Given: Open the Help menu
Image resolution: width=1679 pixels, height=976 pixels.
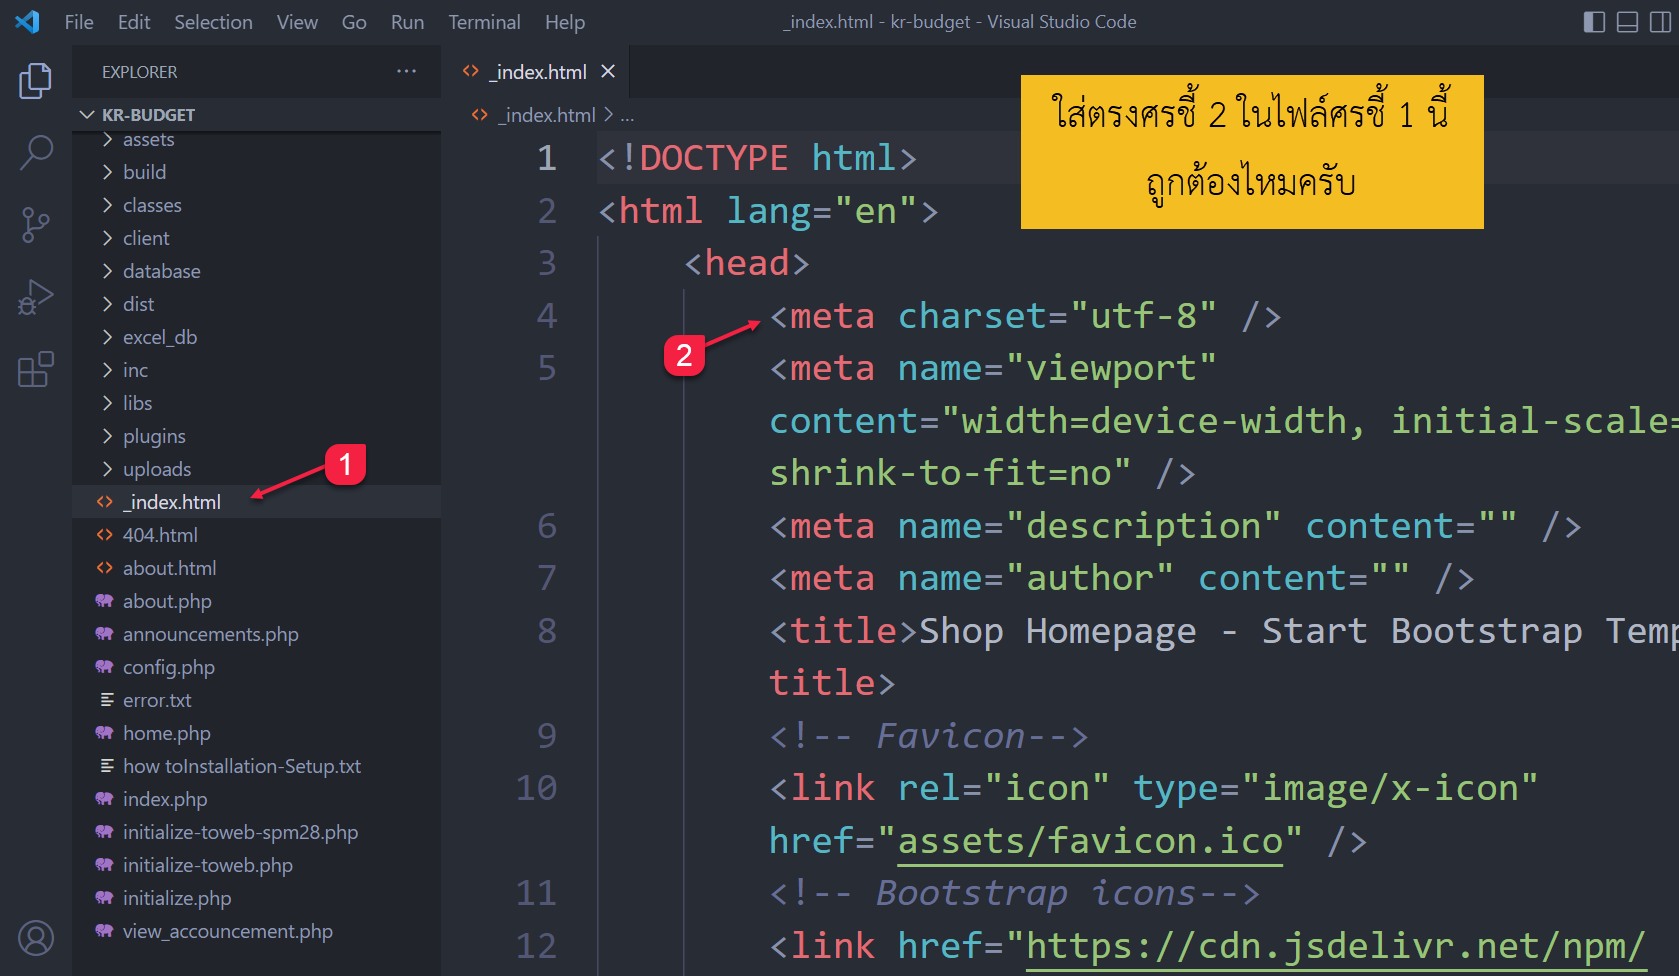Looking at the screenshot, I should [x=565, y=22].
